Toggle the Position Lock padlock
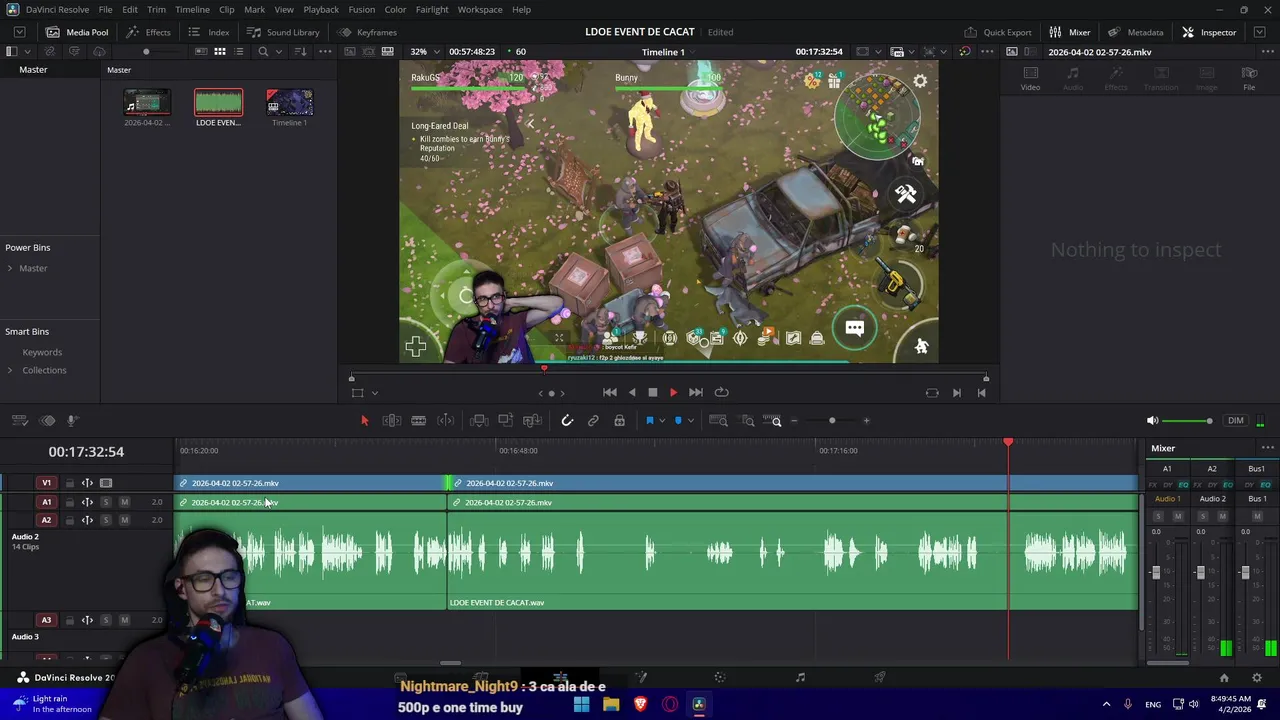The image size is (1280, 720). click(619, 421)
